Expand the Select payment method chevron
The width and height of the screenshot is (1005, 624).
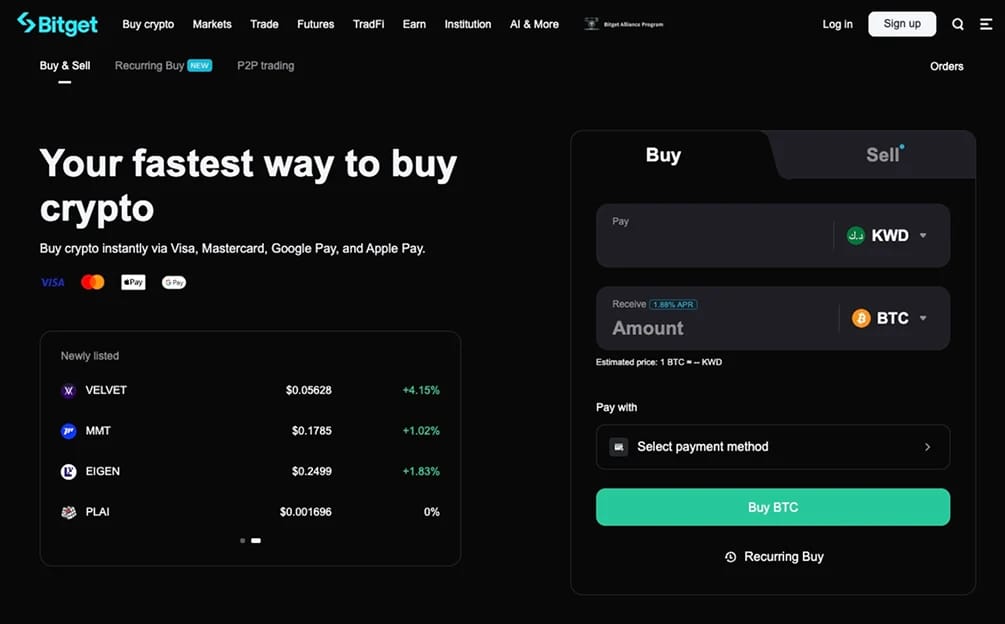(x=927, y=447)
